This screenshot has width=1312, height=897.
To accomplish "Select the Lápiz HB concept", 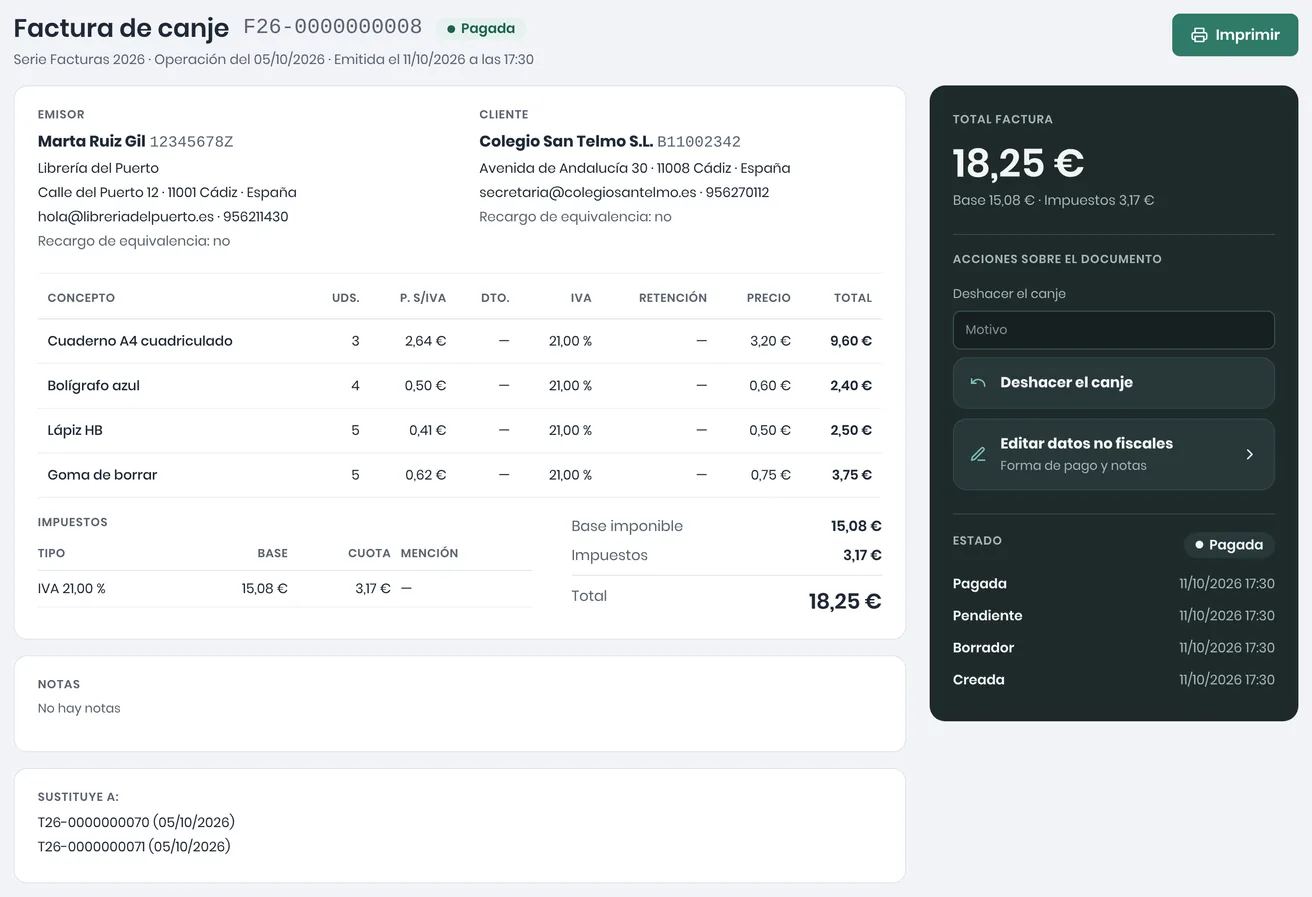I will pyautogui.click(x=75, y=431).
